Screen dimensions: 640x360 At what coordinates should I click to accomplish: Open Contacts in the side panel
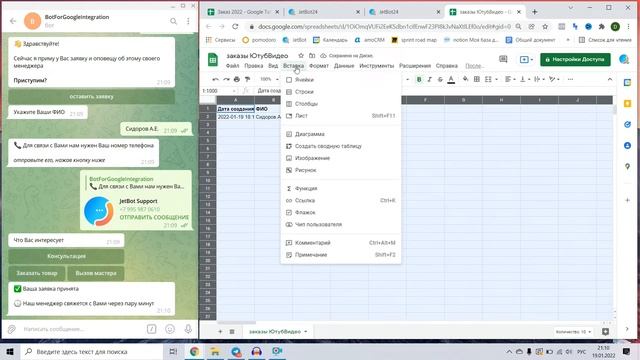pos(627,145)
